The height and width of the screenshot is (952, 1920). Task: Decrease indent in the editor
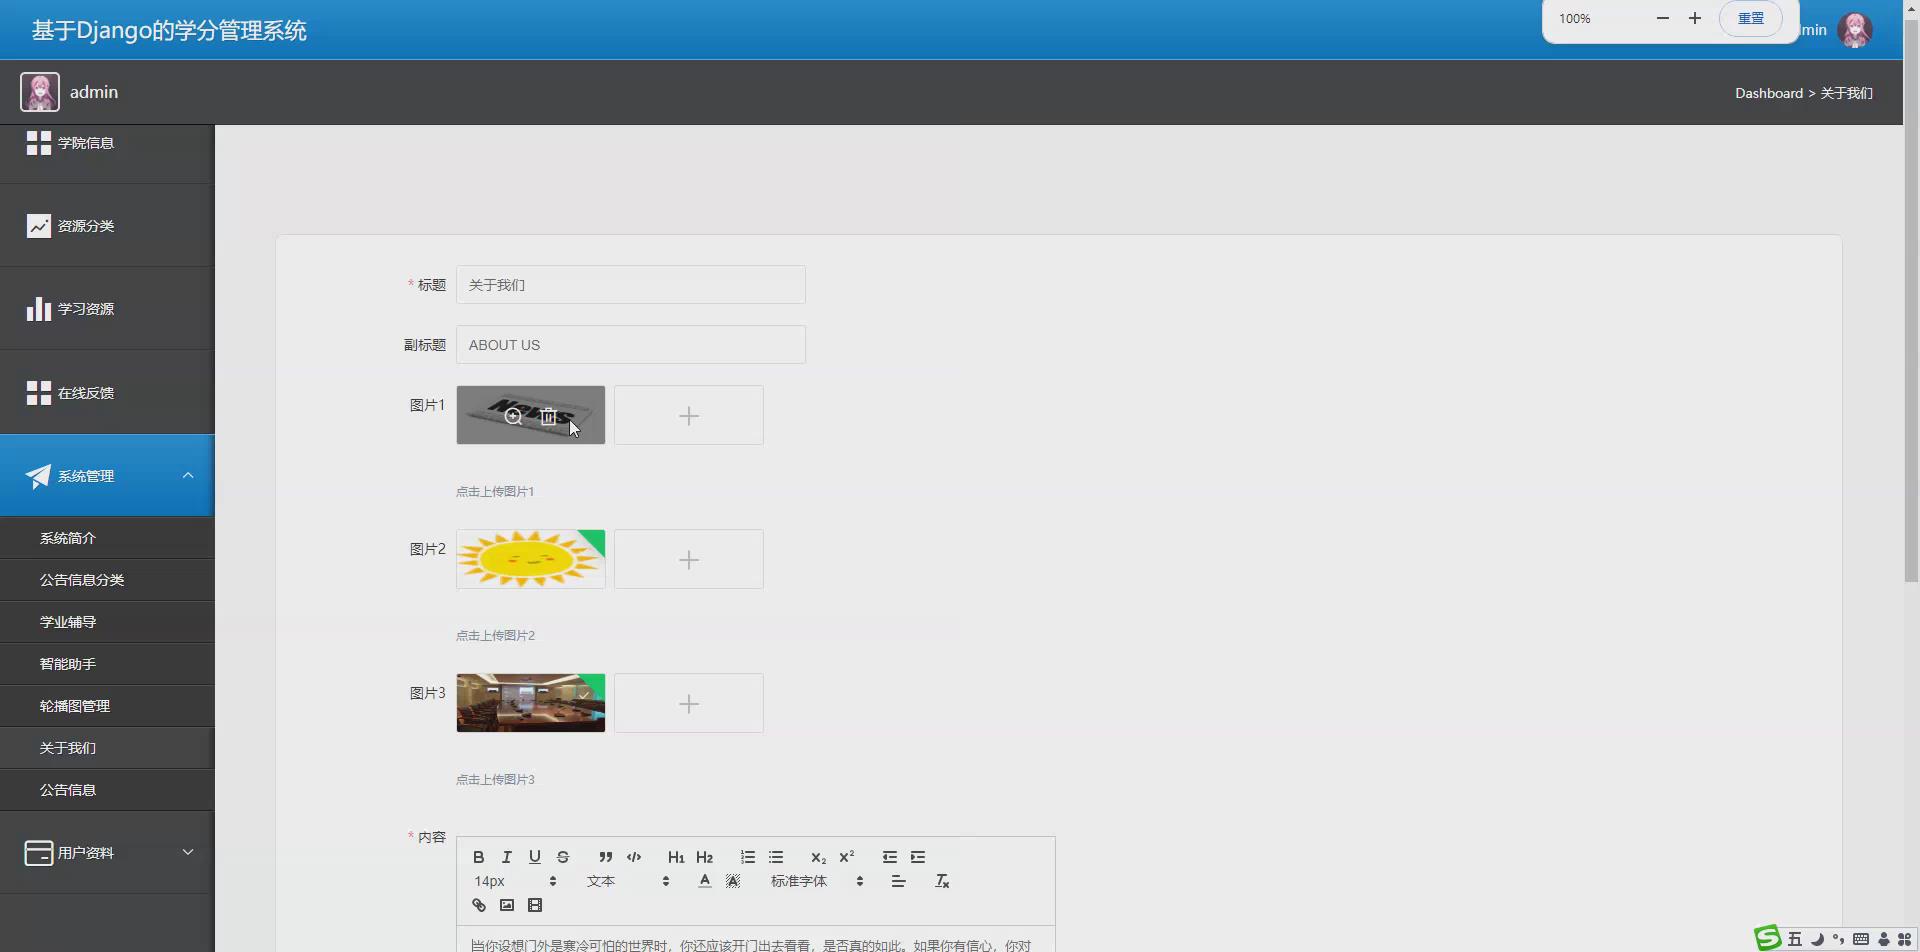pyautogui.click(x=889, y=857)
